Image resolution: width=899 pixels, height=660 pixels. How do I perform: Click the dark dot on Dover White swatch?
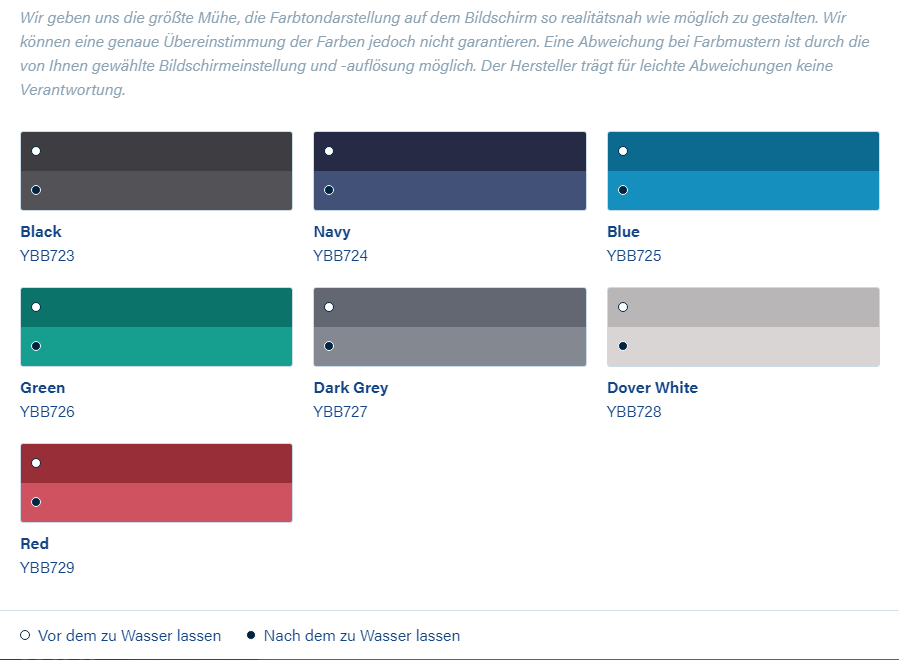pyautogui.click(x=623, y=346)
